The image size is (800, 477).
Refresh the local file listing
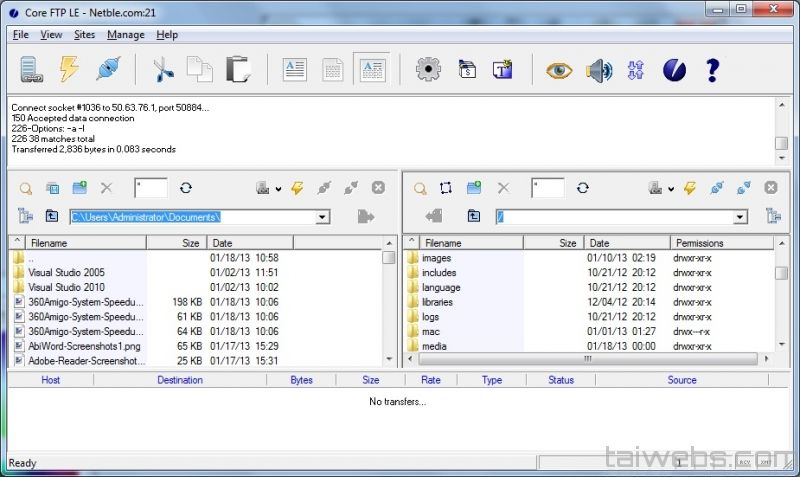tap(185, 188)
